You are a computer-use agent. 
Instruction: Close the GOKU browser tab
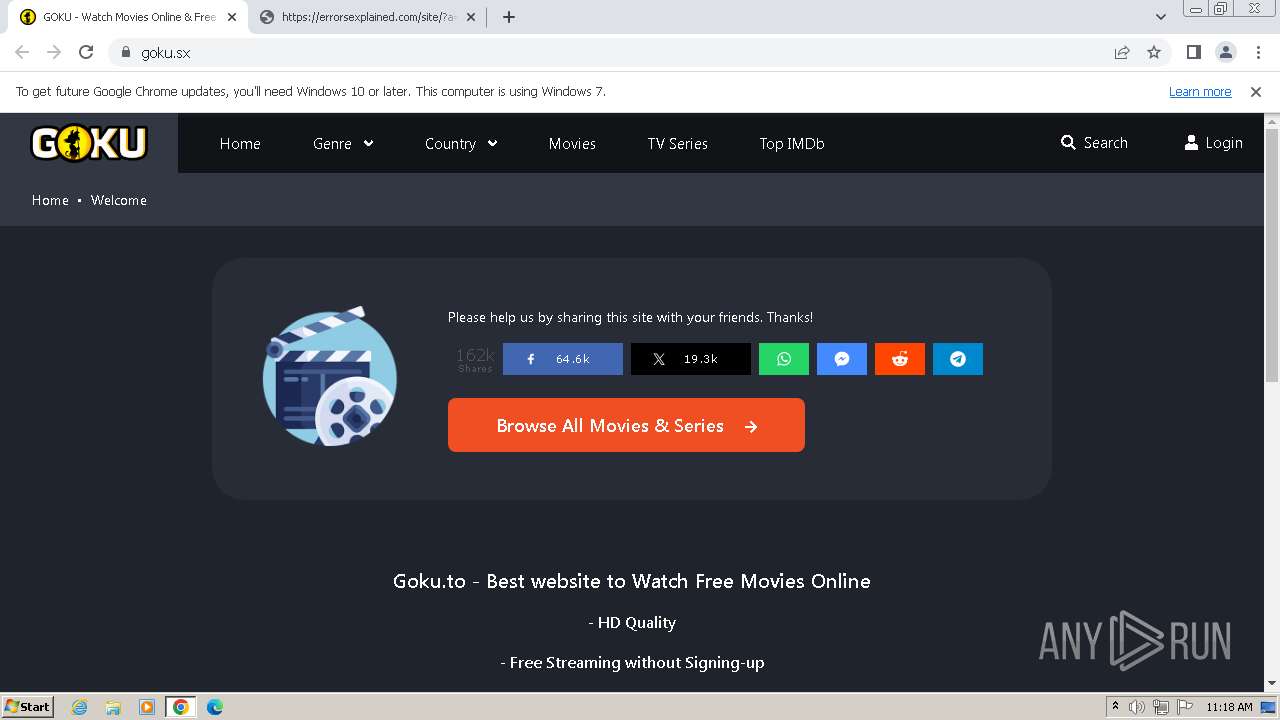(232, 17)
